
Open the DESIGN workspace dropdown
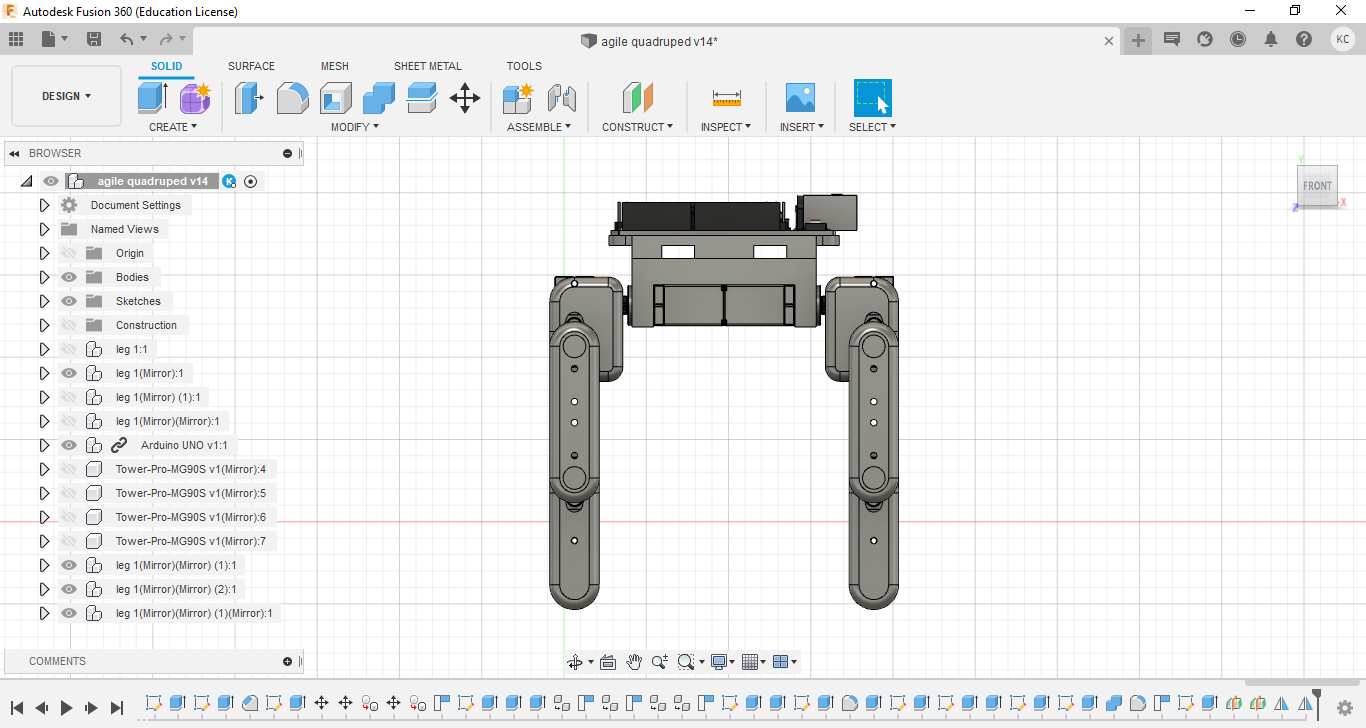tap(66, 96)
